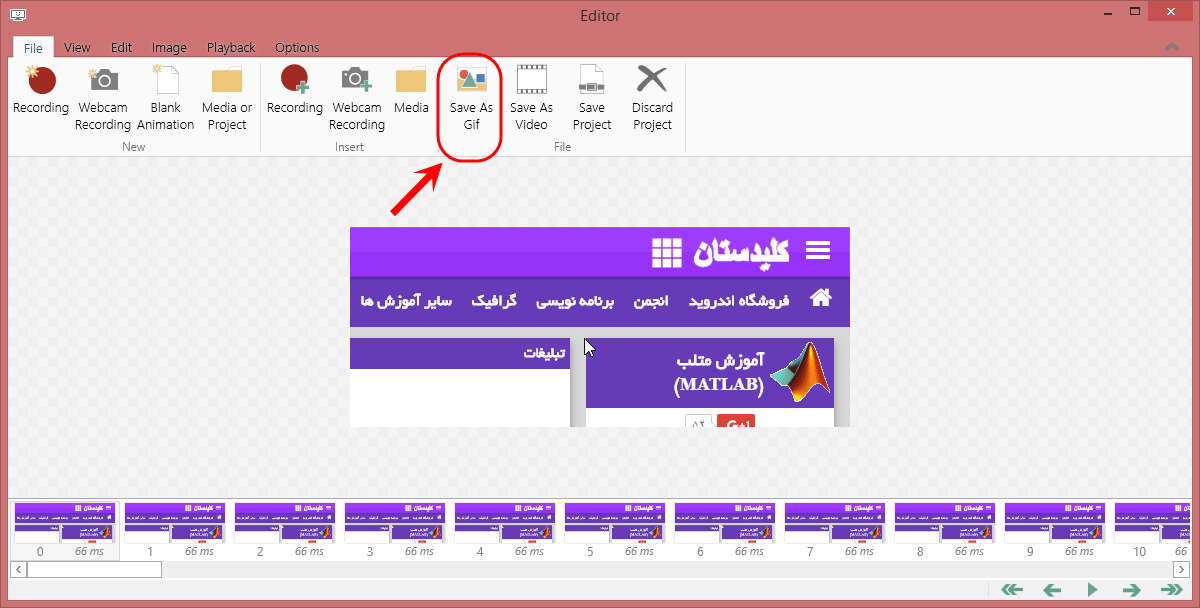
Task: Select frame 4 thumbnail
Action: 506,530
